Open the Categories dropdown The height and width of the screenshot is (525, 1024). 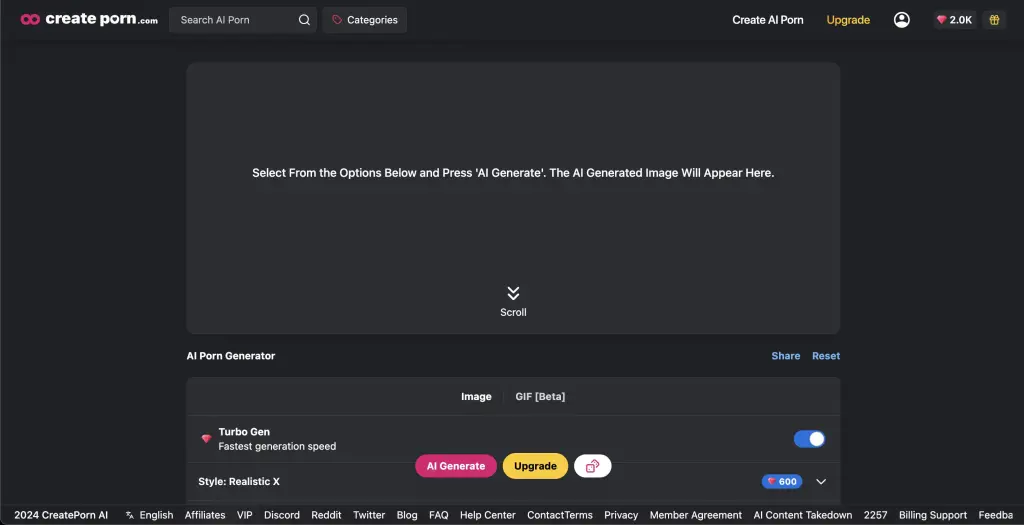[364, 20]
